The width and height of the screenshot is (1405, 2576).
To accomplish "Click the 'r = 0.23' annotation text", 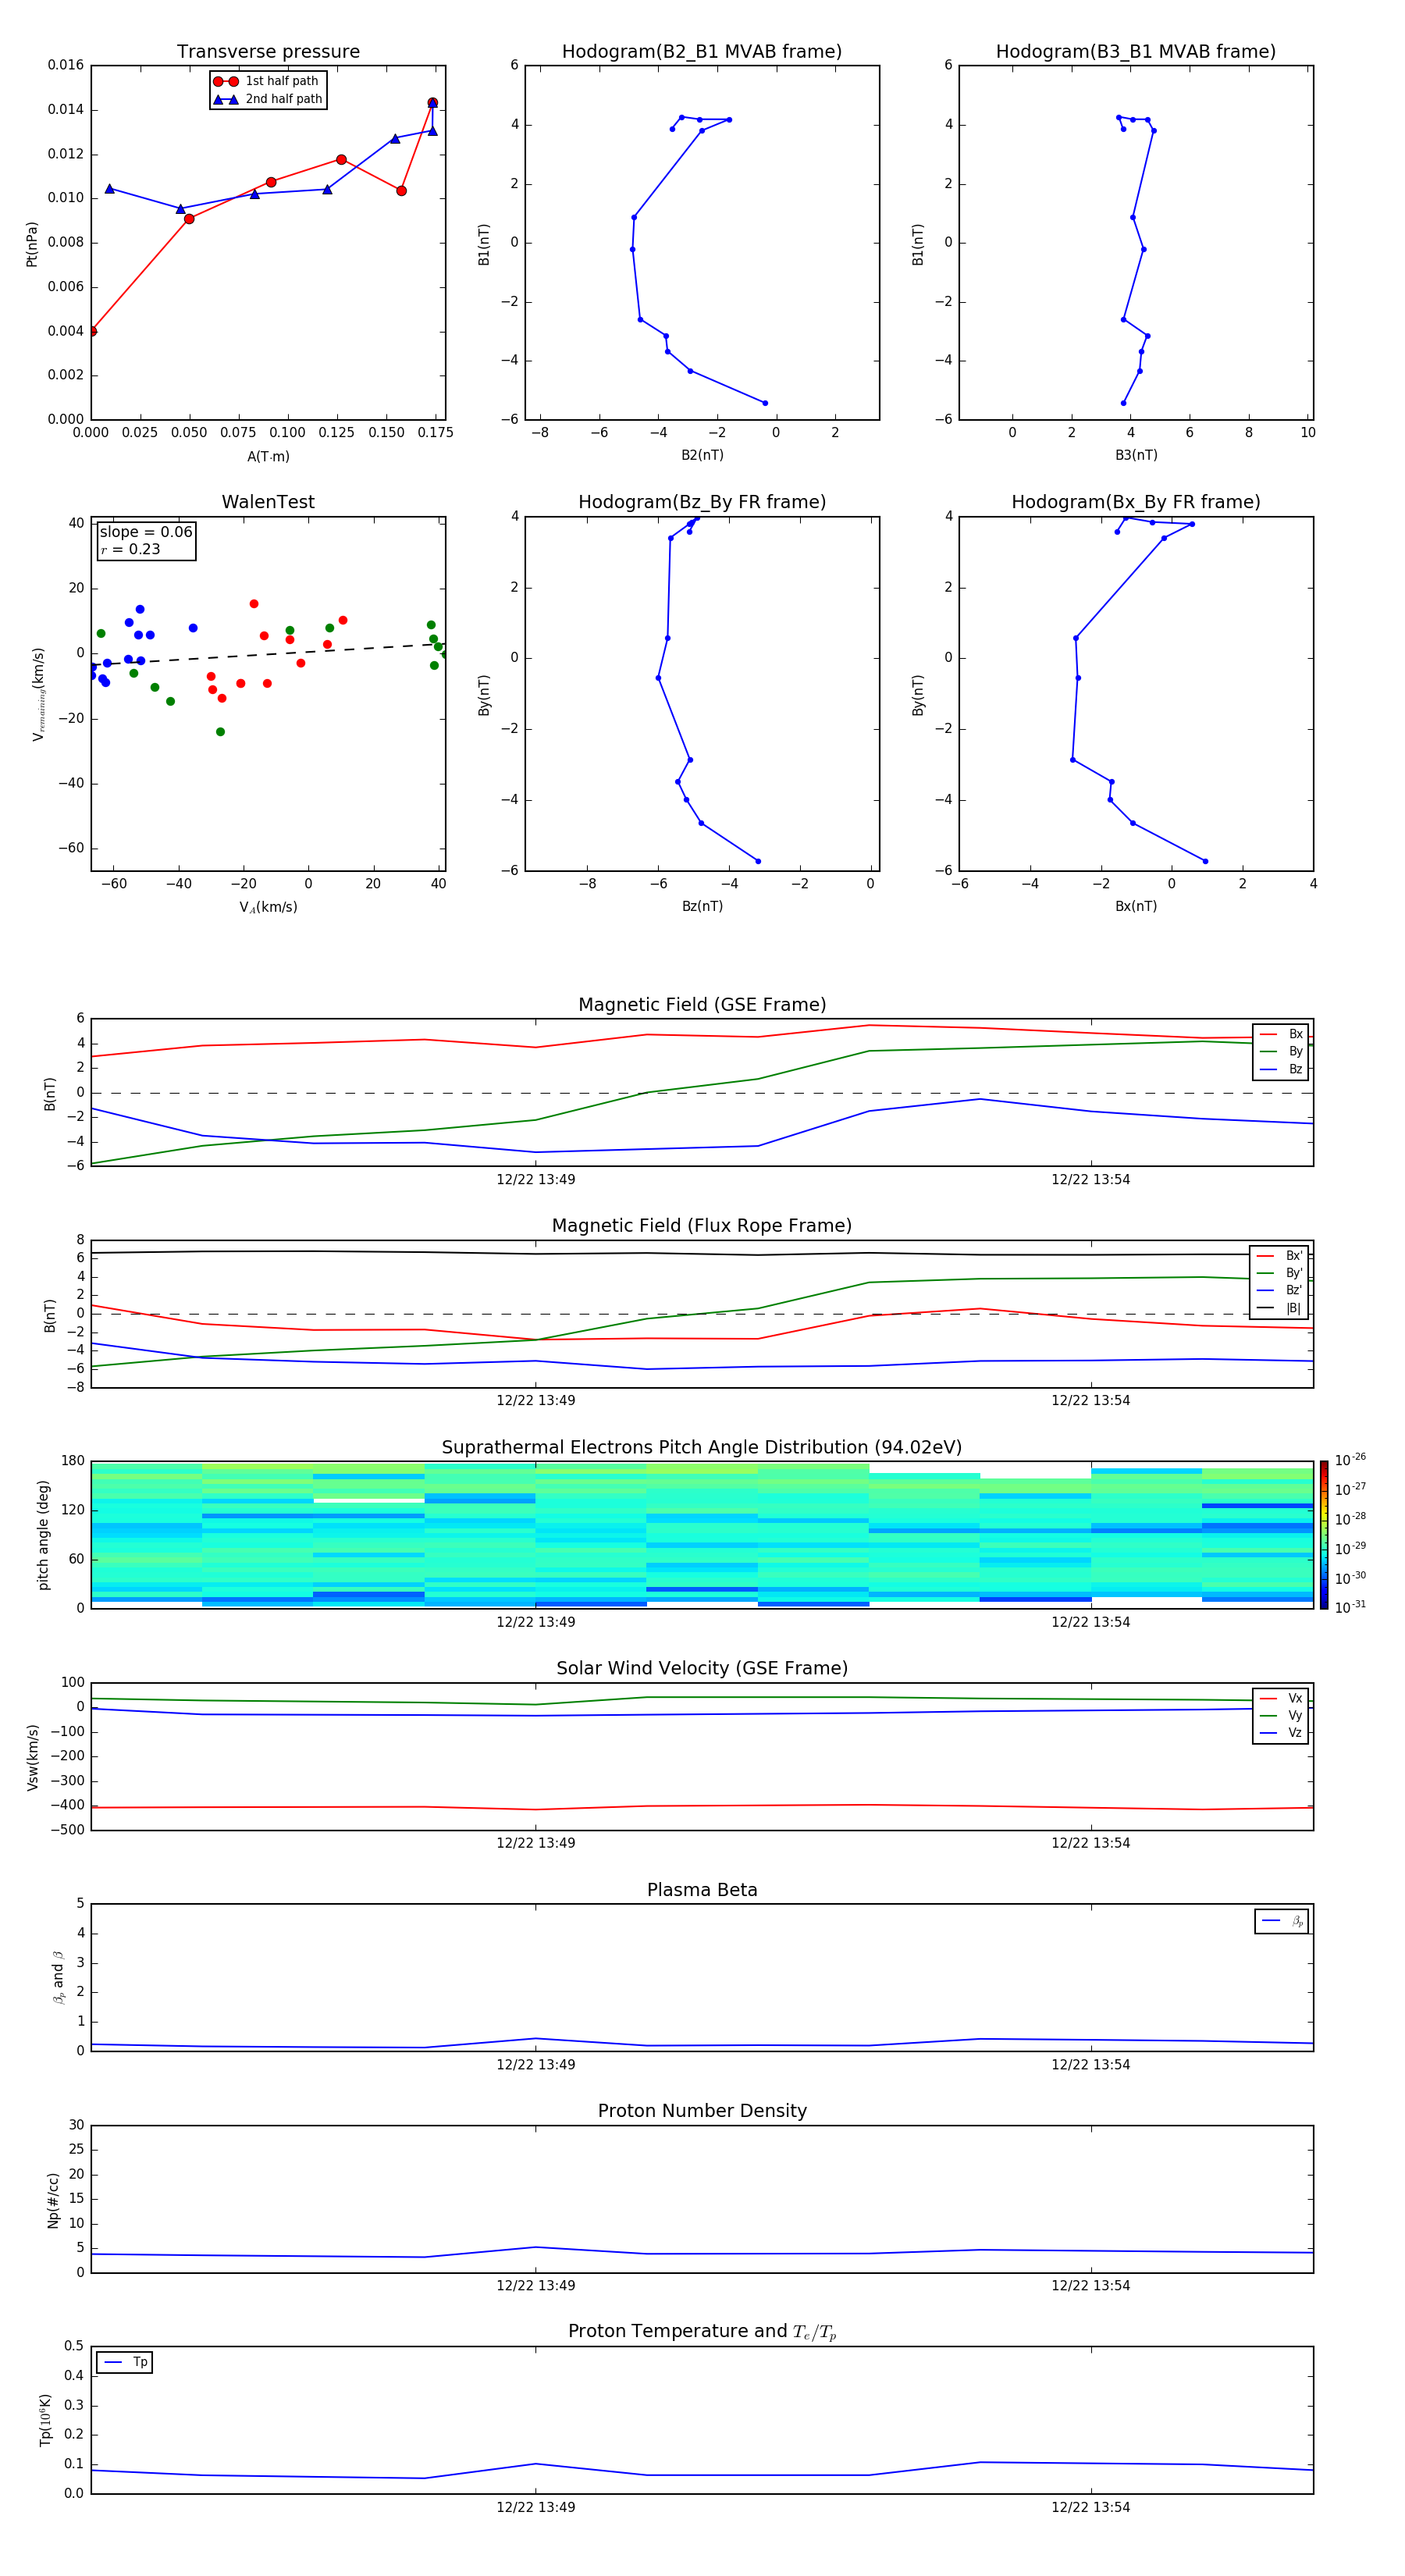I will pyautogui.click(x=130, y=549).
